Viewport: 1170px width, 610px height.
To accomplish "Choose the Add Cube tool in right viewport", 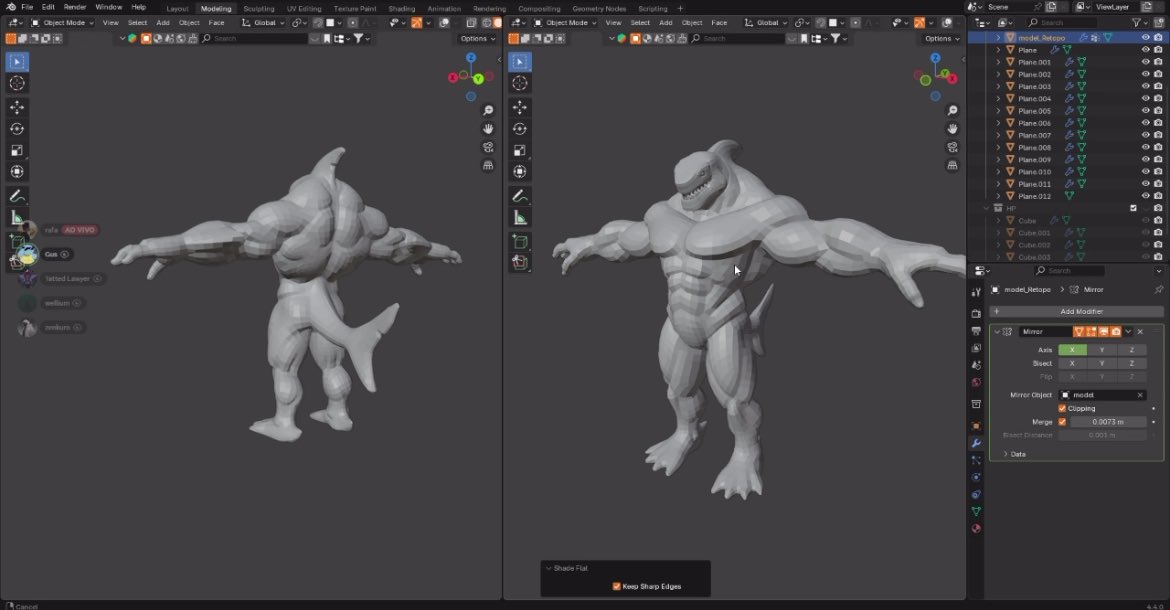I will click(x=520, y=242).
